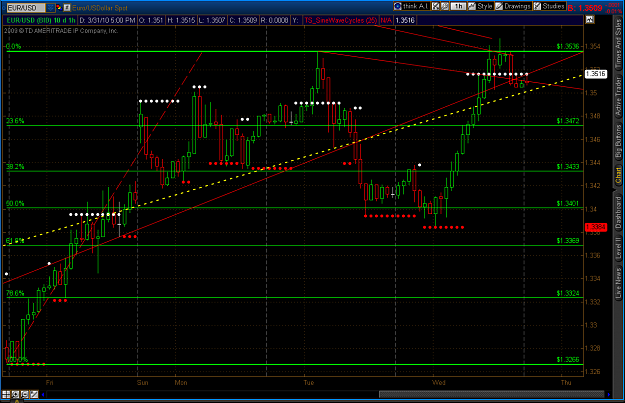This screenshot has height=403, width=625.
Task: Click the red 1.3384 price marker on axis
Action: [596, 227]
